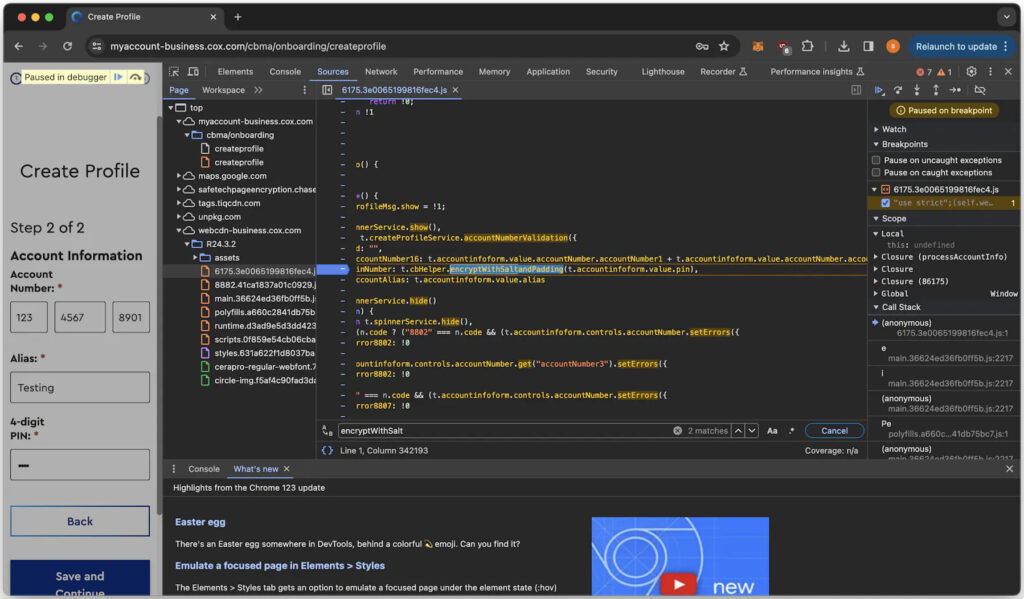Open the Easter egg link
This screenshot has width=1024, height=599.
200,522
